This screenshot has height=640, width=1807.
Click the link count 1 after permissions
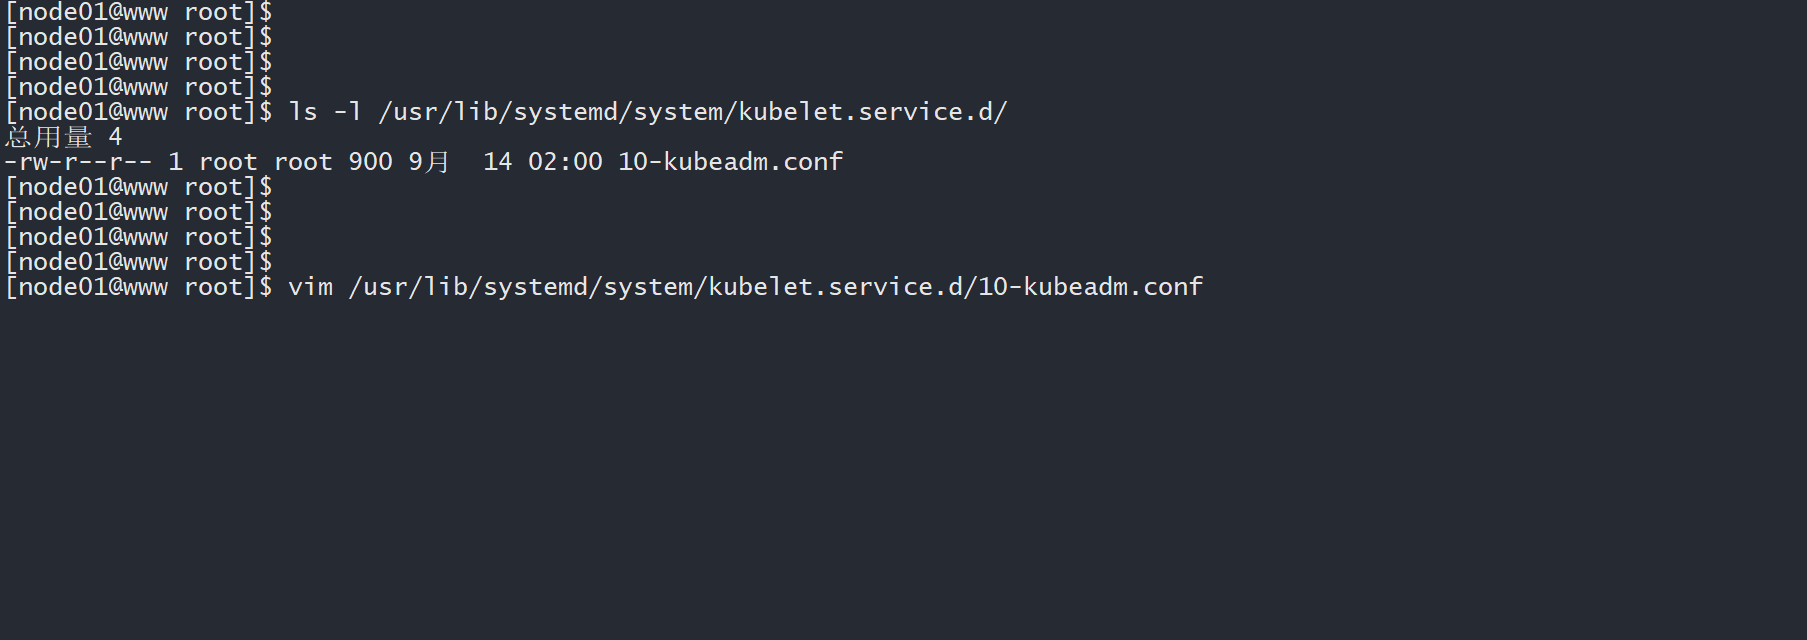(175, 162)
